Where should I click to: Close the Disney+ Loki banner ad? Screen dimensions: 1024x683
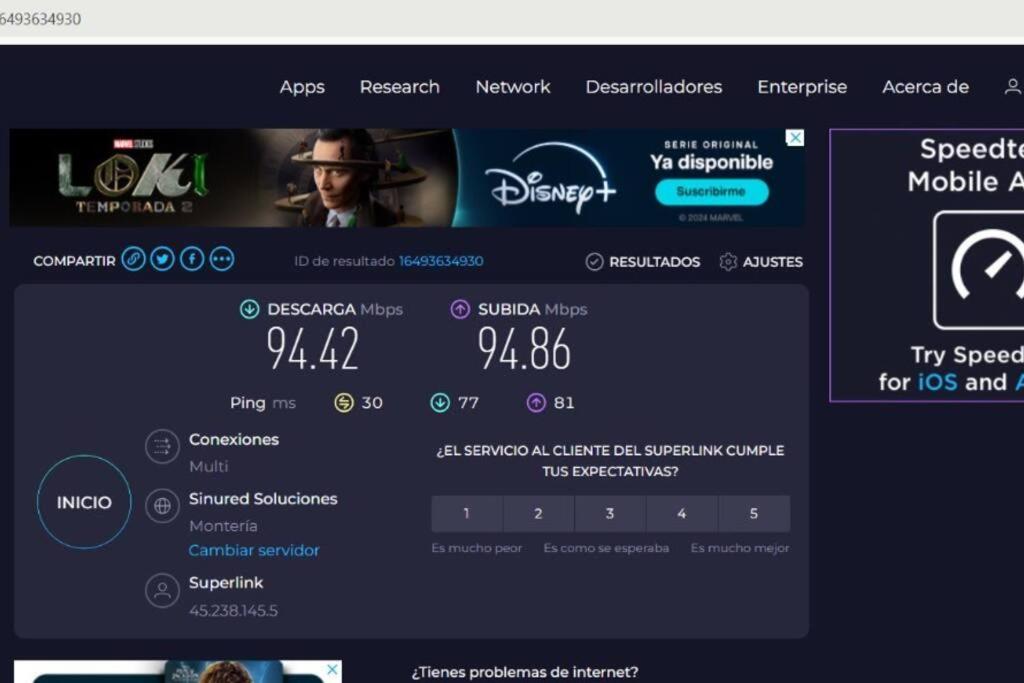pyautogui.click(x=795, y=138)
